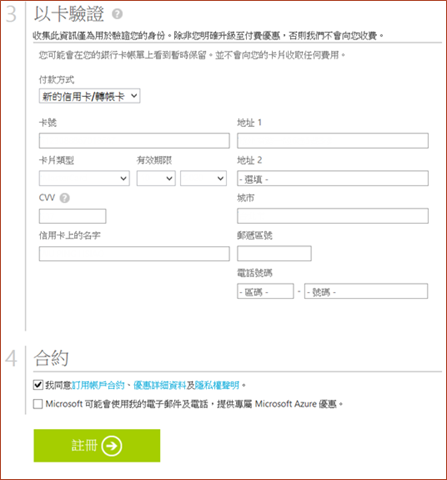447x480 pixels.
Task: Click the 地址 1 address field
Action: (x=333, y=141)
